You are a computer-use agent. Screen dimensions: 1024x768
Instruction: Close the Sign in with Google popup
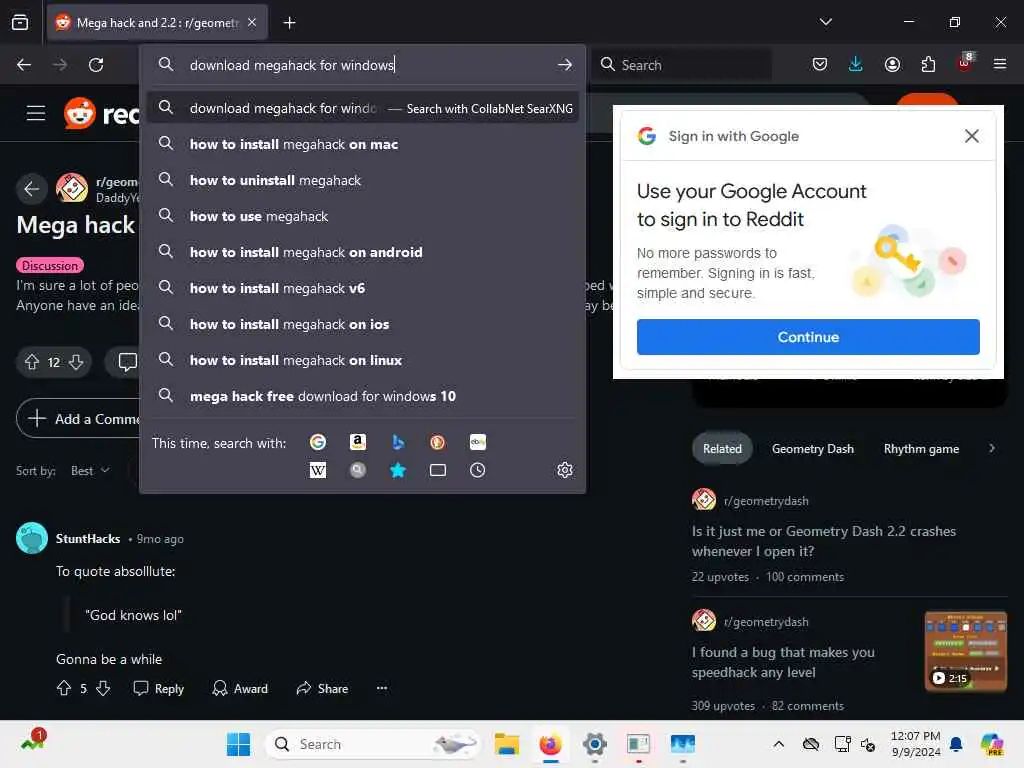[x=971, y=136]
